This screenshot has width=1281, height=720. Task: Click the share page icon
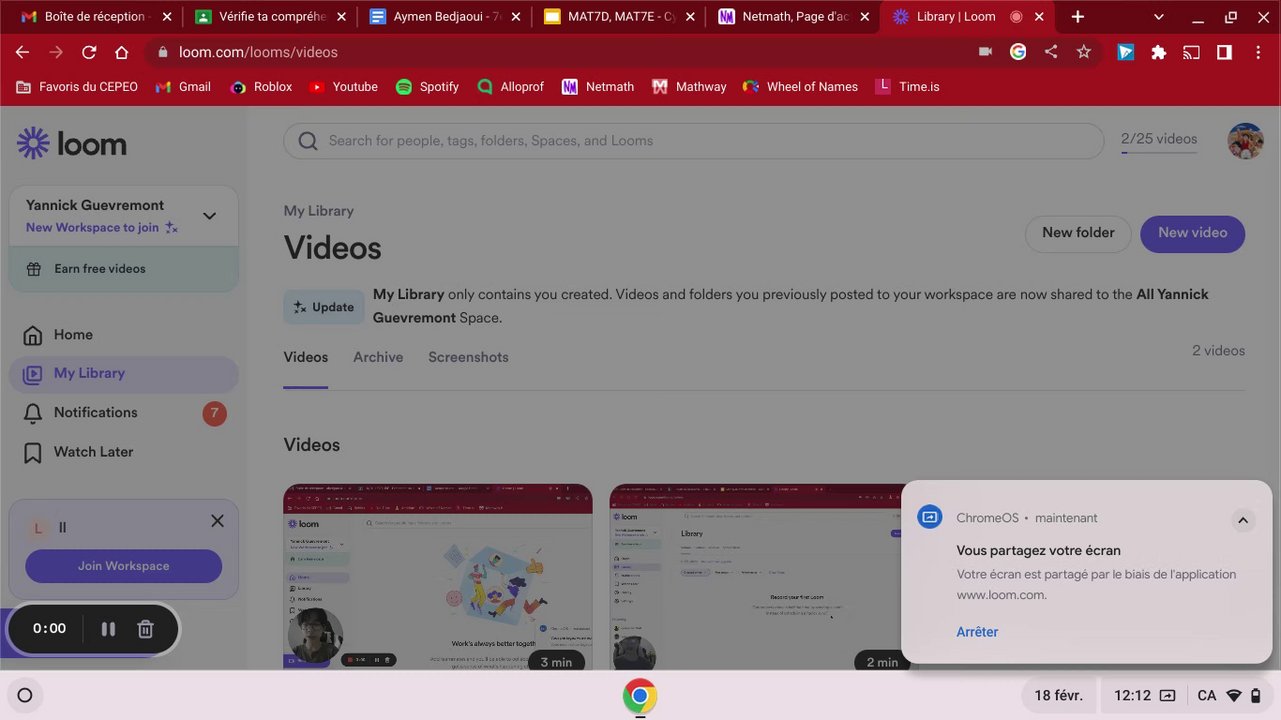click(1051, 52)
